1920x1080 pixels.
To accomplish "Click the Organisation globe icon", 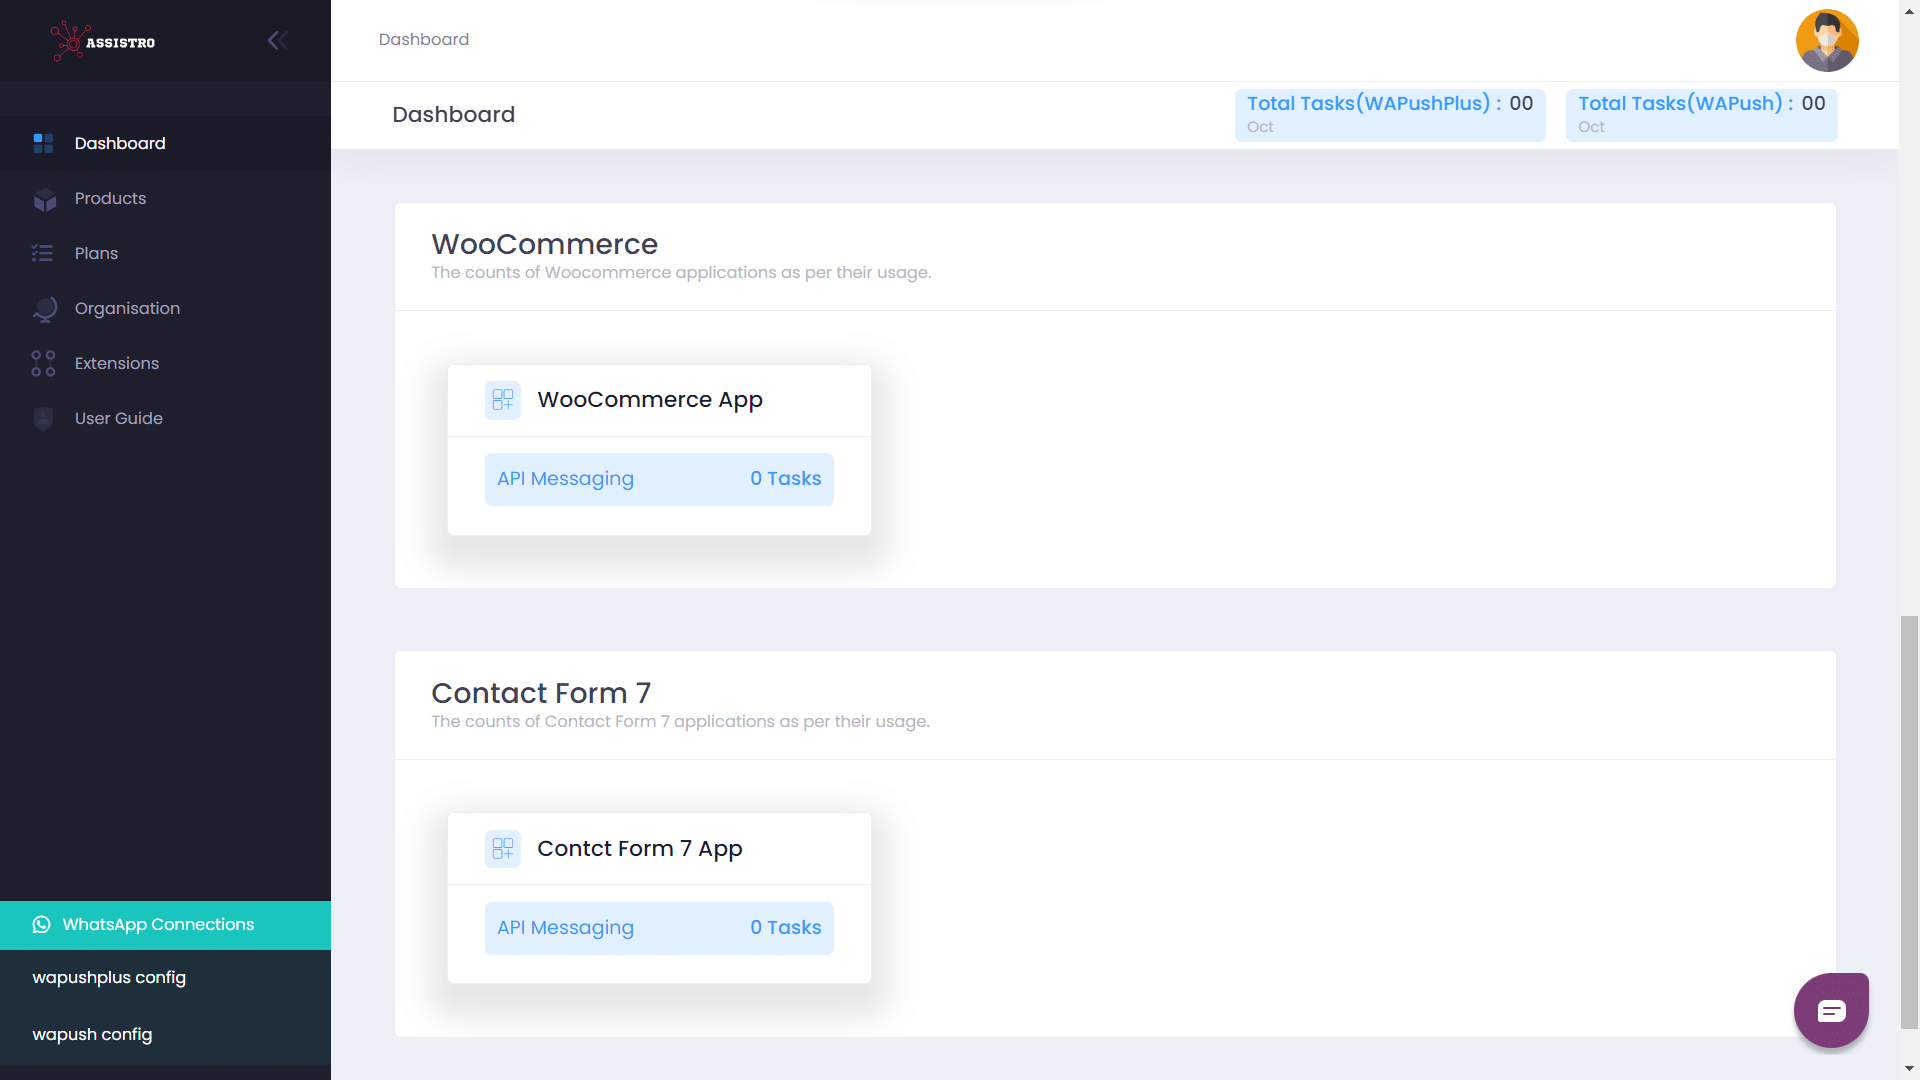I will (44, 309).
